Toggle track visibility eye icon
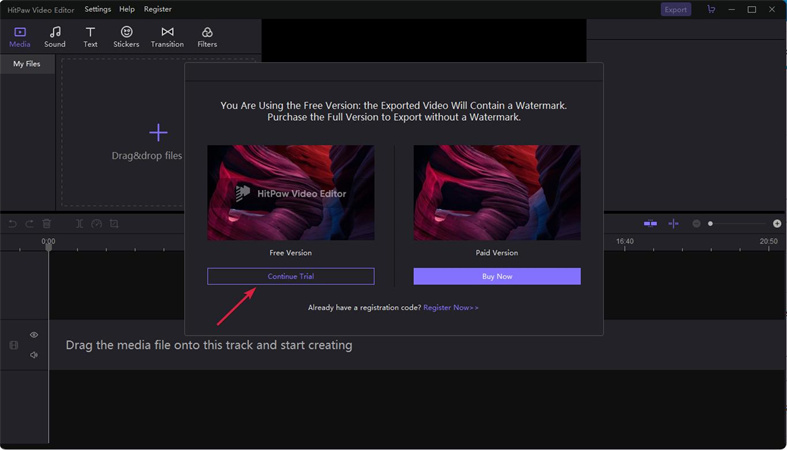787x450 pixels. (34, 335)
